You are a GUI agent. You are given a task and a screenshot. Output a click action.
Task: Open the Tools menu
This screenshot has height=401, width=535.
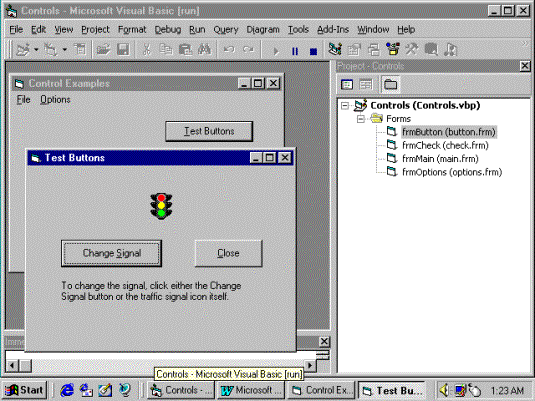click(298, 30)
